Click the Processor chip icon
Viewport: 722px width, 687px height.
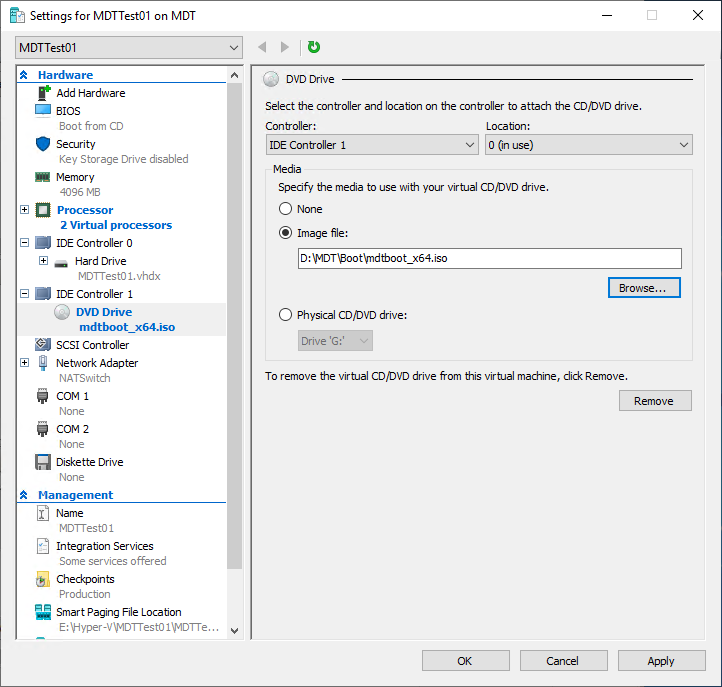click(43, 210)
